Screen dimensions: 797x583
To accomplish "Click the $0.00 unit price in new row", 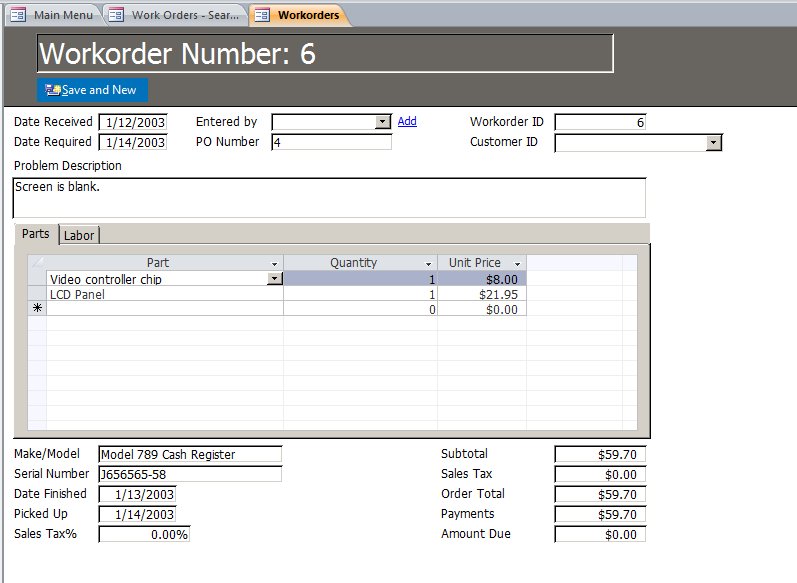I will [x=481, y=309].
